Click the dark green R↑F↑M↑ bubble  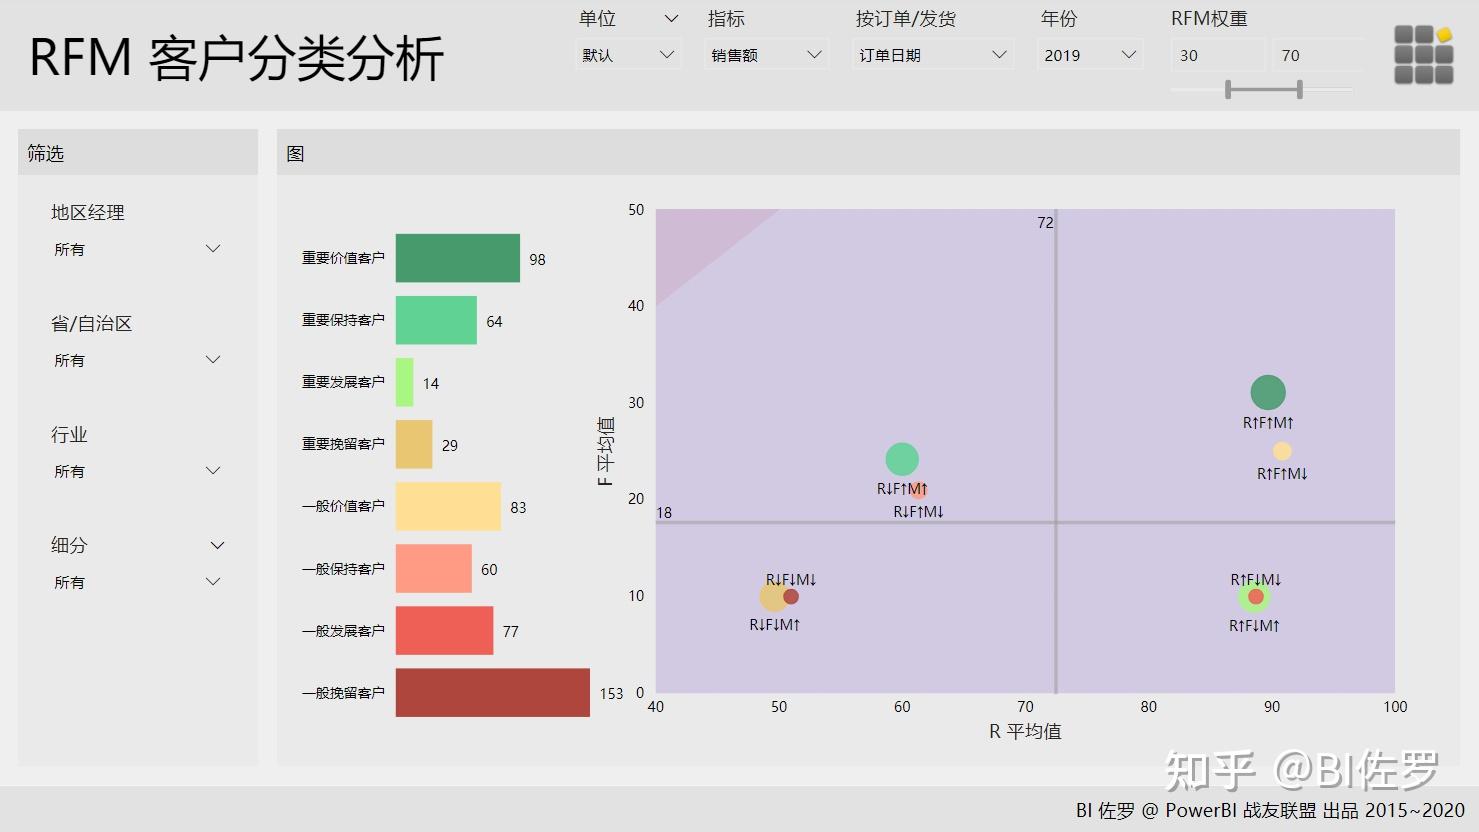[x=1267, y=391]
